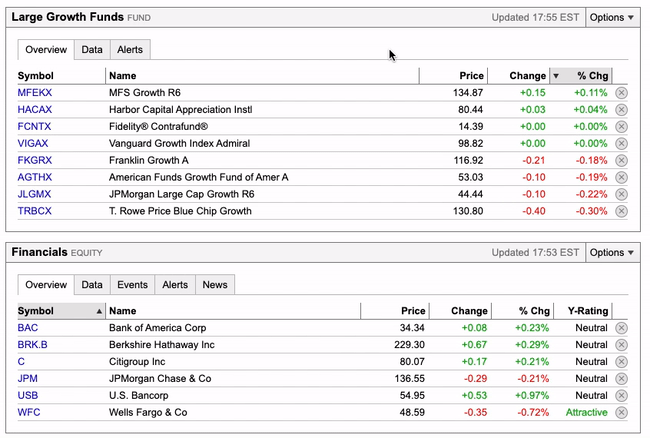Remove VIGAX row with its X icon
Image resolution: width=650 pixels, height=438 pixels.
click(621, 143)
